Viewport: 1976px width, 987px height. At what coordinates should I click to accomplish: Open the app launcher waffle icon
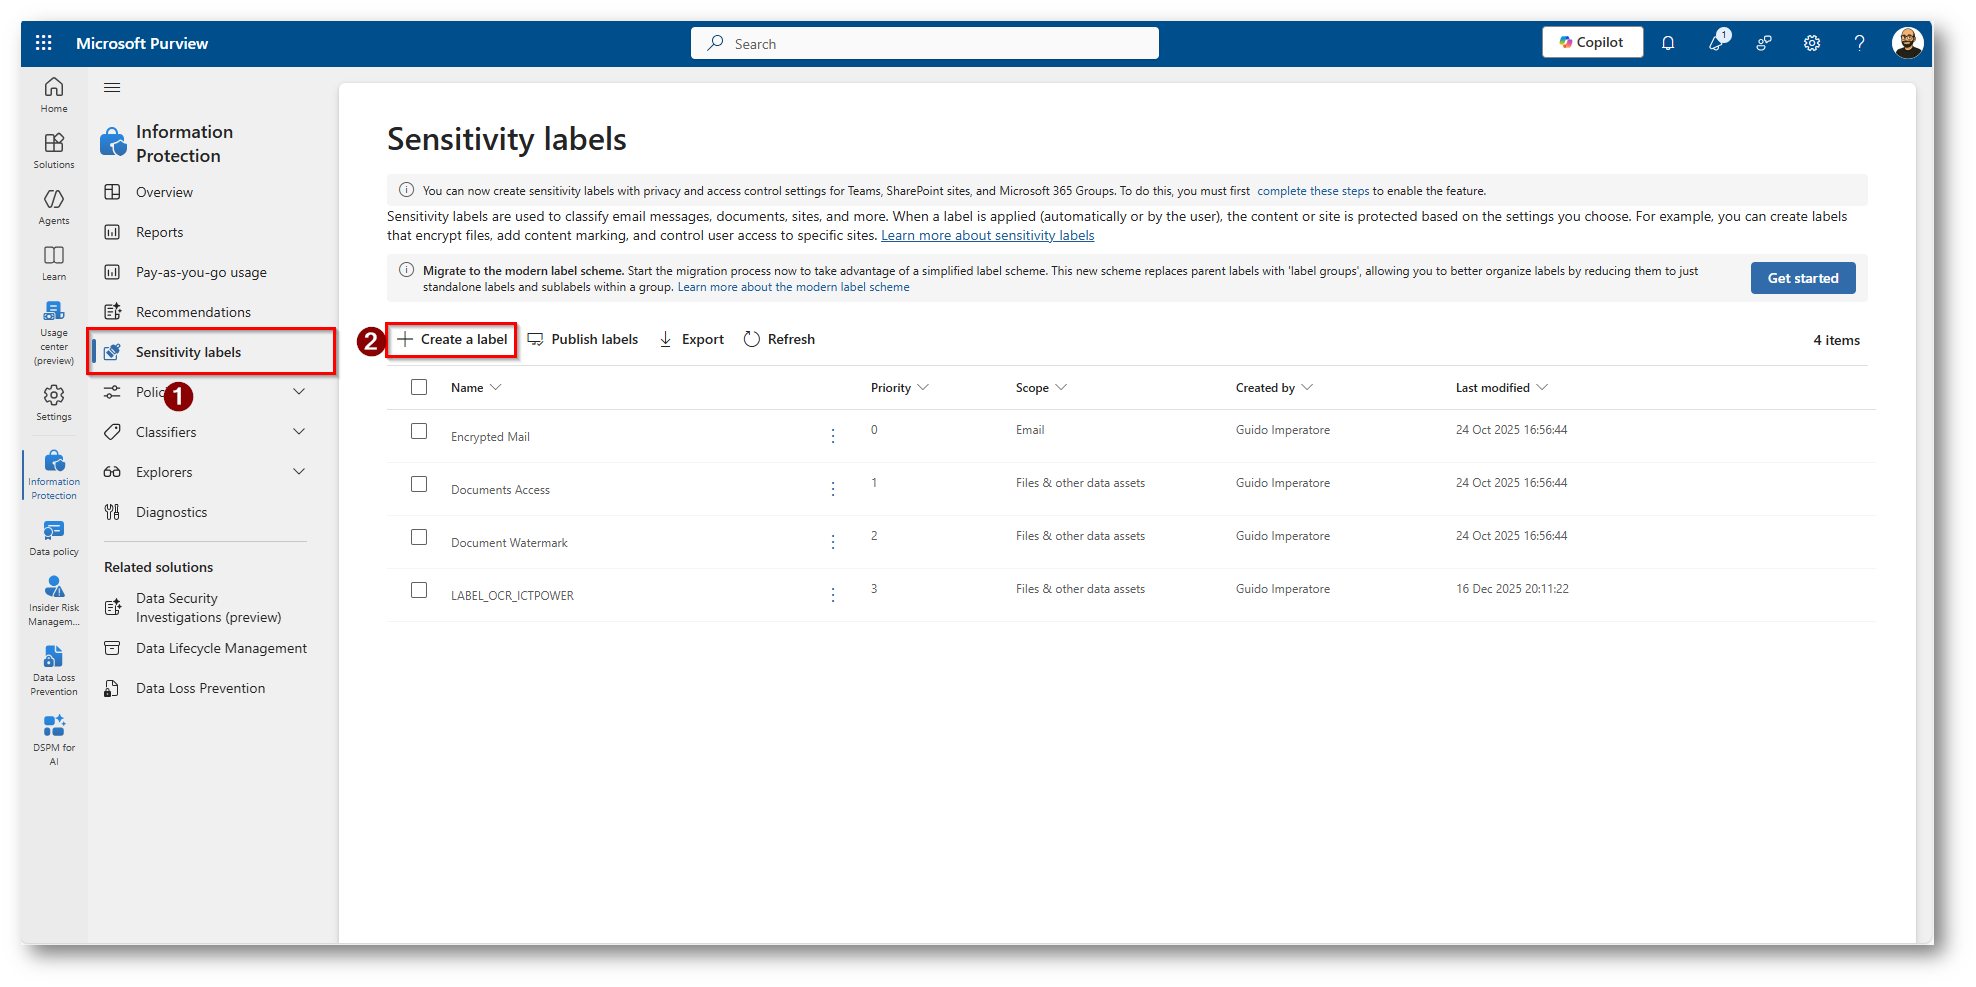(43, 43)
